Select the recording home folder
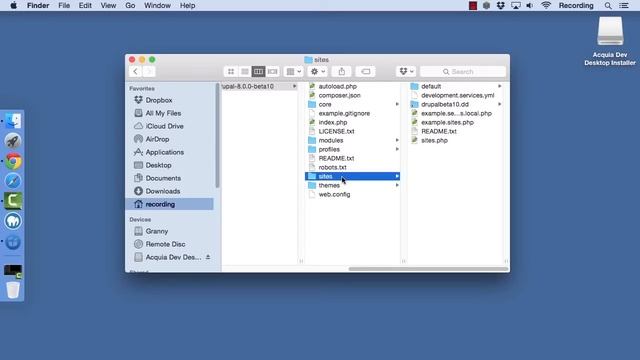The height and width of the screenshot is (360, 640). click(170, 204)
